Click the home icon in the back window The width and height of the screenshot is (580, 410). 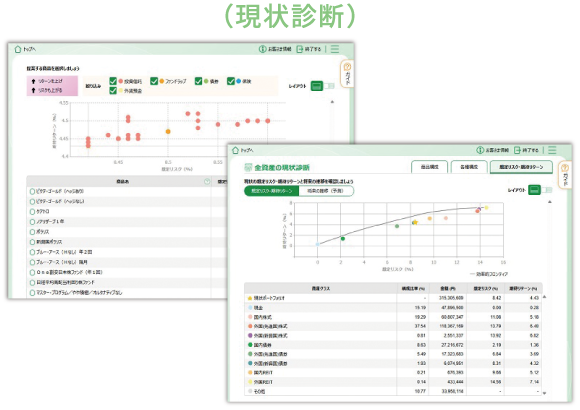pos(17,49)
